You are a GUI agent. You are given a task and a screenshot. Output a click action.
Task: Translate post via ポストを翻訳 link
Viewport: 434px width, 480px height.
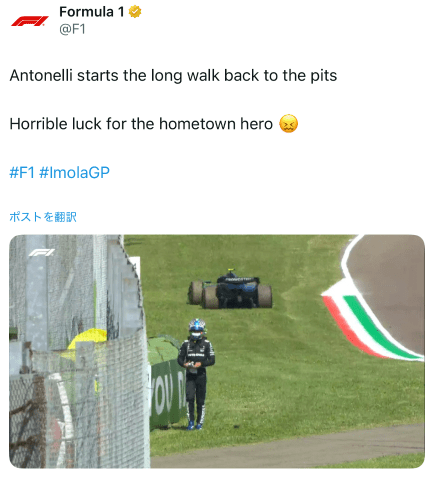[43, 217]
